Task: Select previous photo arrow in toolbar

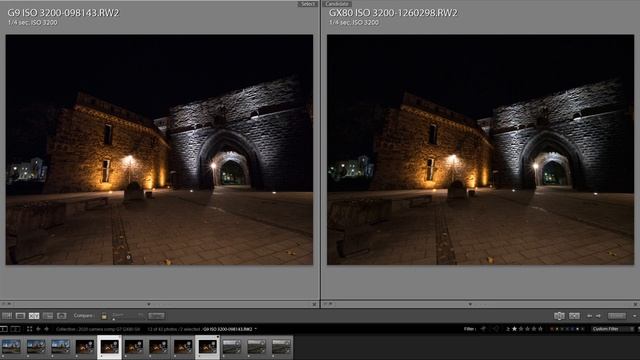Action: (x=590, y=316)
